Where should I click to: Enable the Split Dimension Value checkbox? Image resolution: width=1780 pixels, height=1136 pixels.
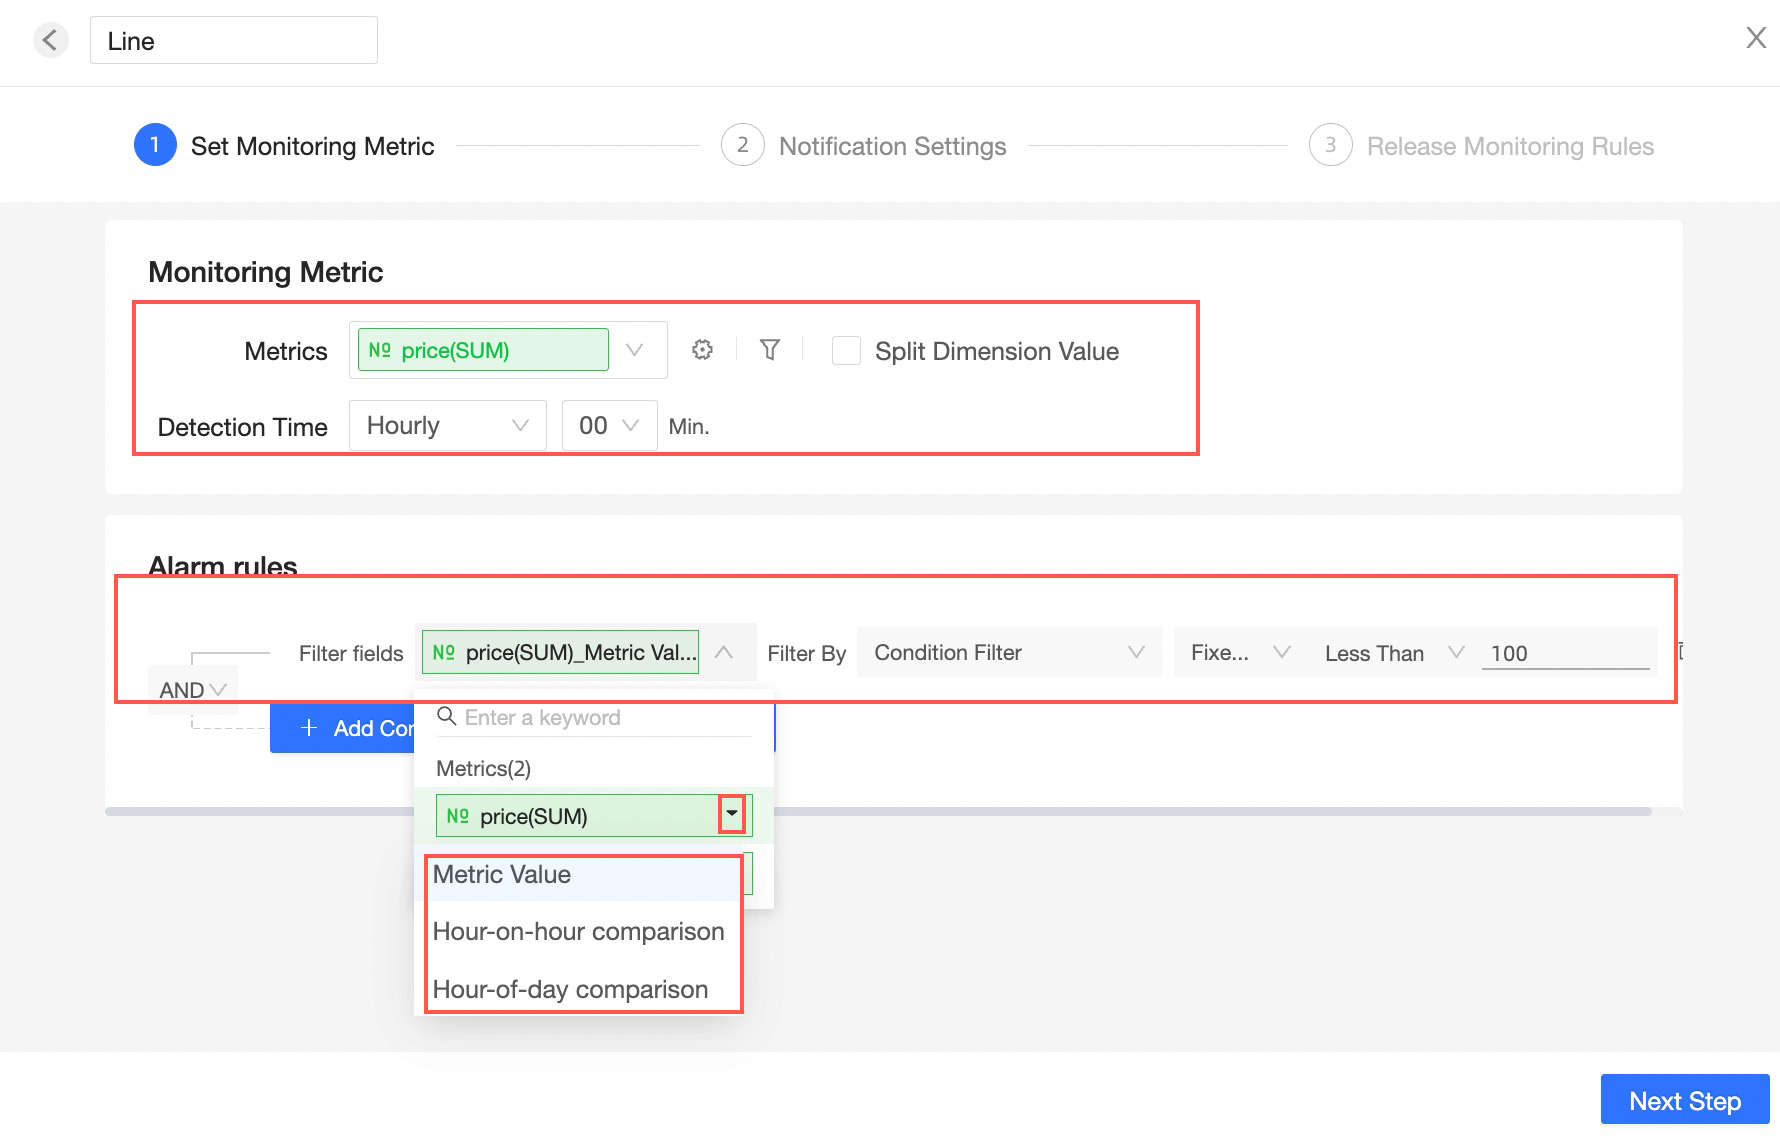coord(846,351)
